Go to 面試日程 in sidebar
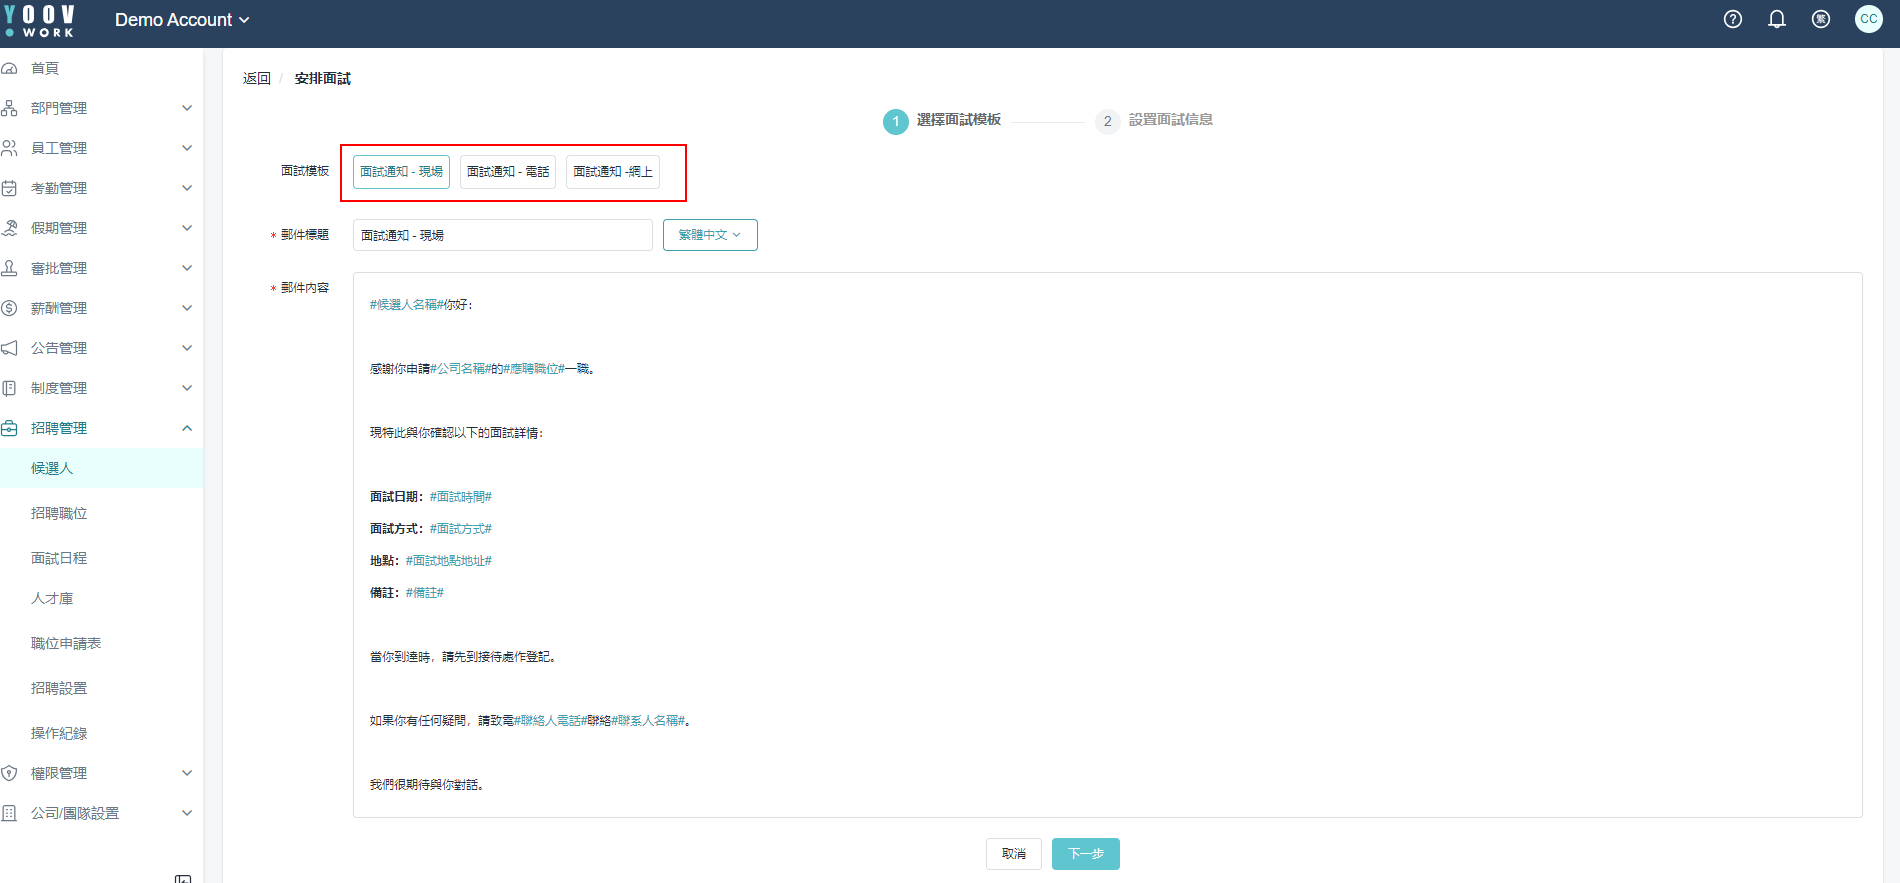 coord(59,558)
